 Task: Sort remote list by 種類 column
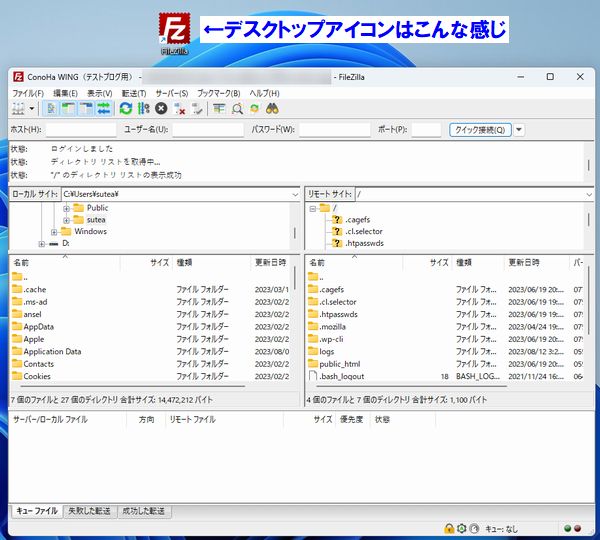coord(478,263)
